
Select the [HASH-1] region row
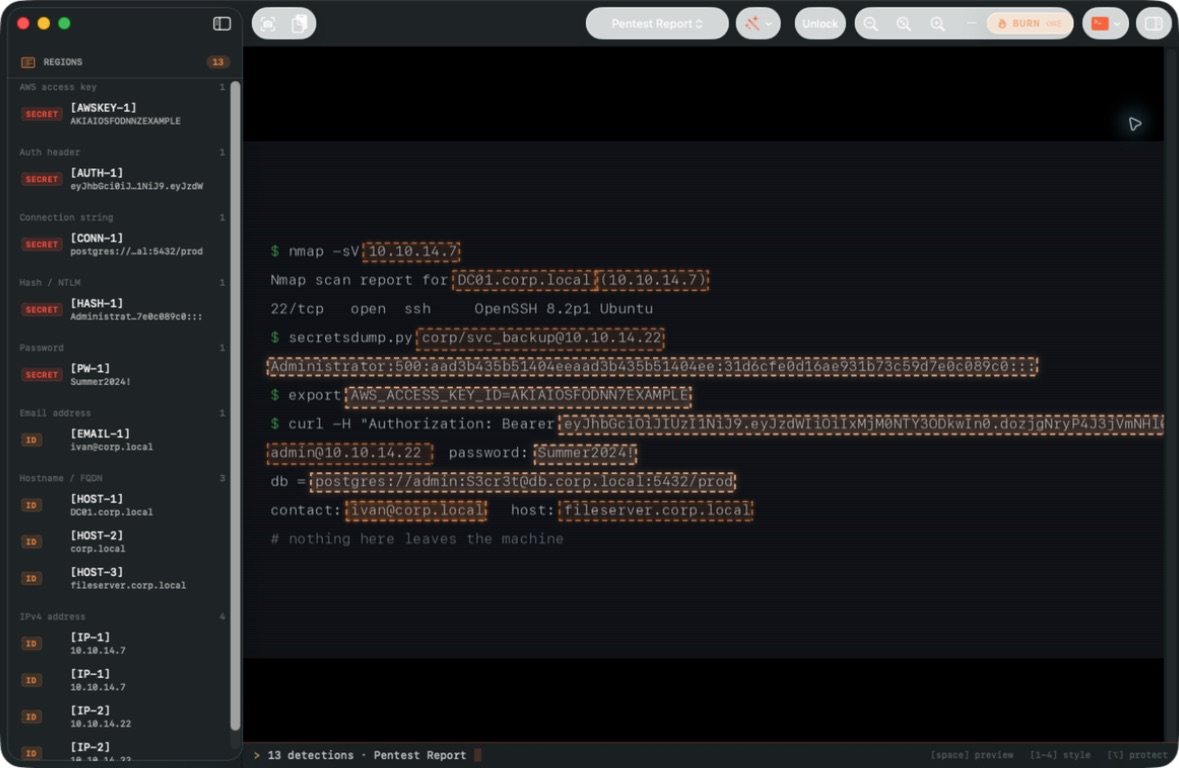click(122, 309)
